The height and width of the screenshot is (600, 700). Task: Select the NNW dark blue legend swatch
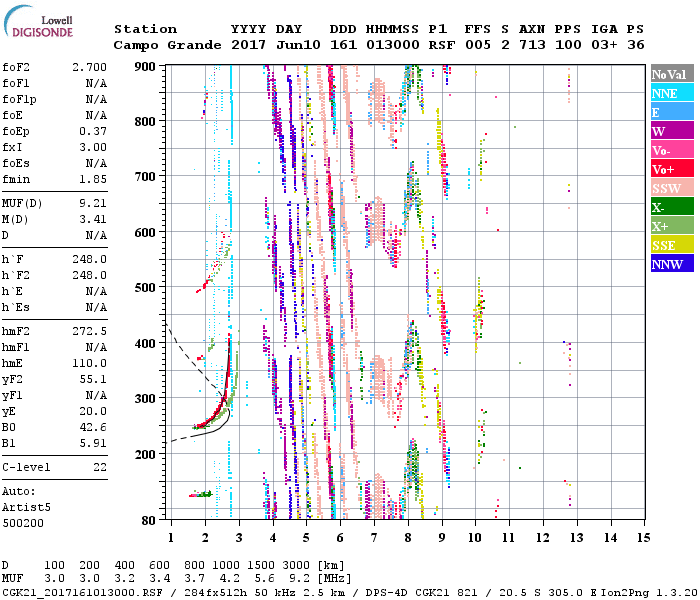click(x=672, y=263)
